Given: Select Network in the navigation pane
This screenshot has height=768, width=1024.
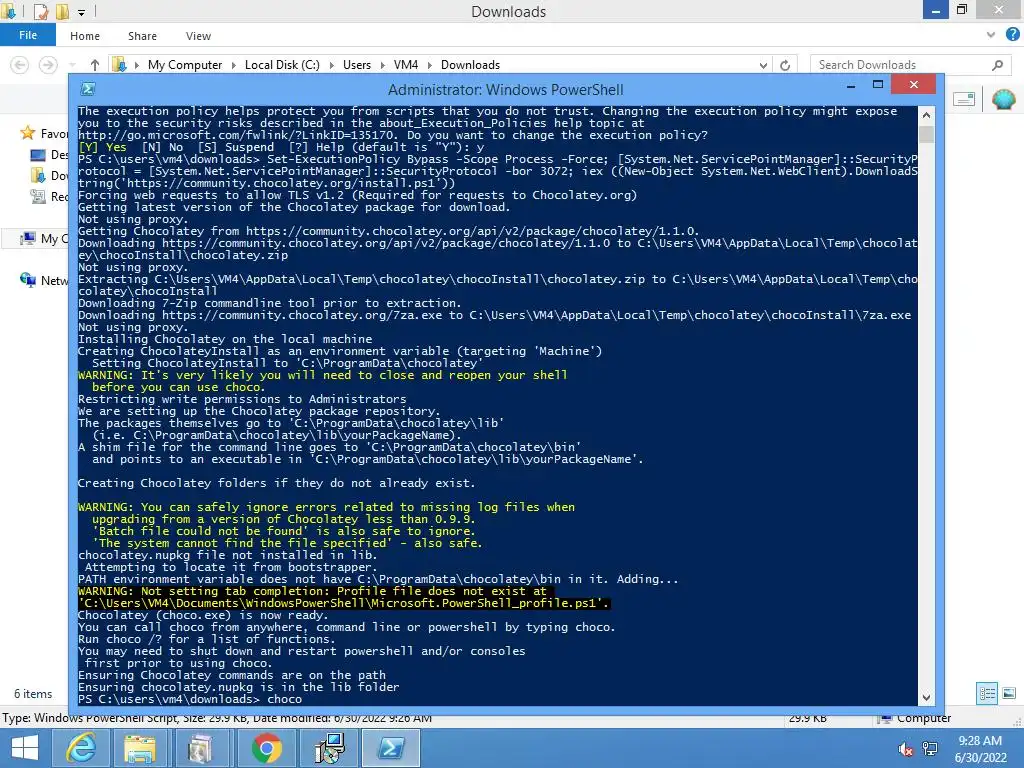Looking at the screenshot, I should coord(44,280).
